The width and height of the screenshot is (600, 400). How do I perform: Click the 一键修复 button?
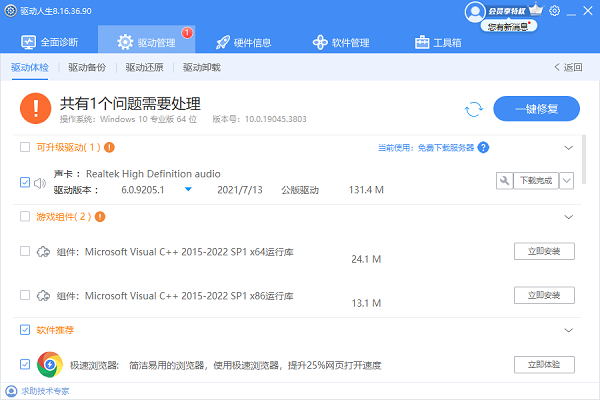coord(536,109)
